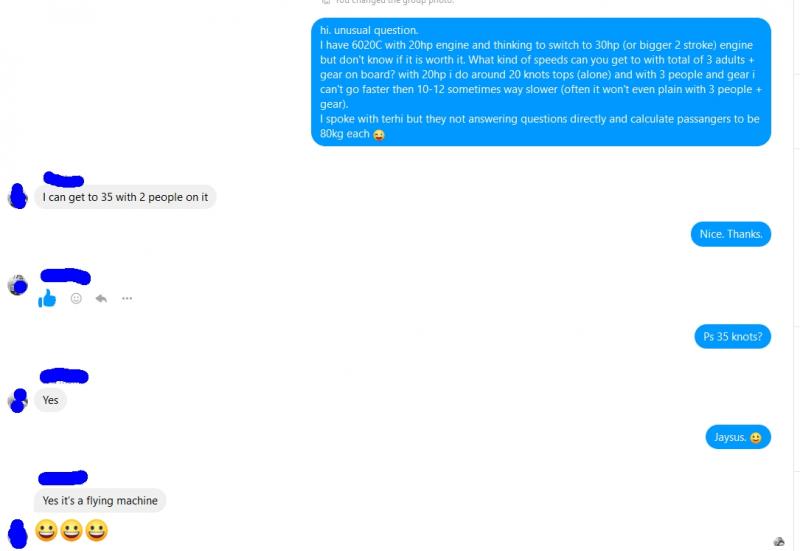Select the 'Nice. Thanks.' message bubble
Screen dimensions: 800x551
pyautogui.click(x=731, y=234)
